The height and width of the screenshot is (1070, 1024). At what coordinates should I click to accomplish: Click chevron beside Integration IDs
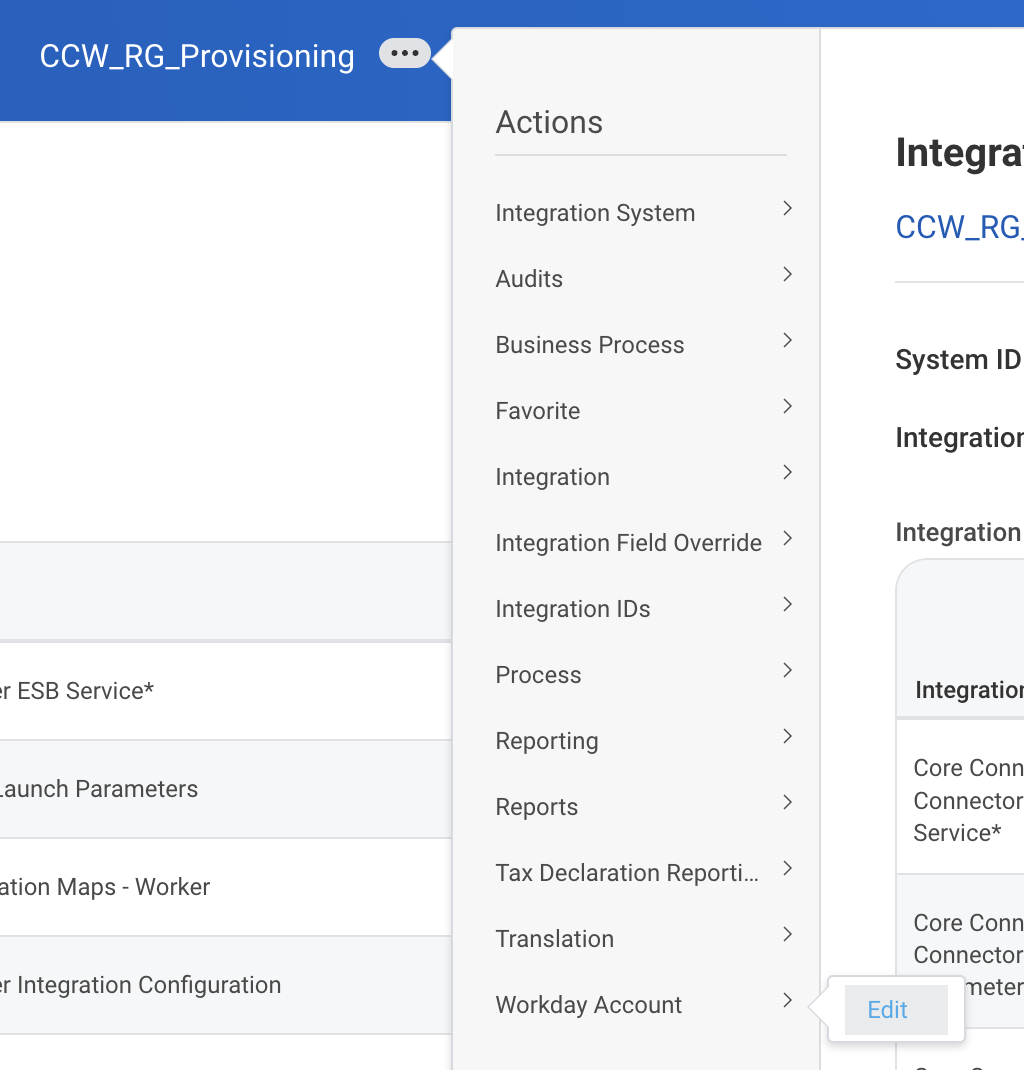pos(787,605)
